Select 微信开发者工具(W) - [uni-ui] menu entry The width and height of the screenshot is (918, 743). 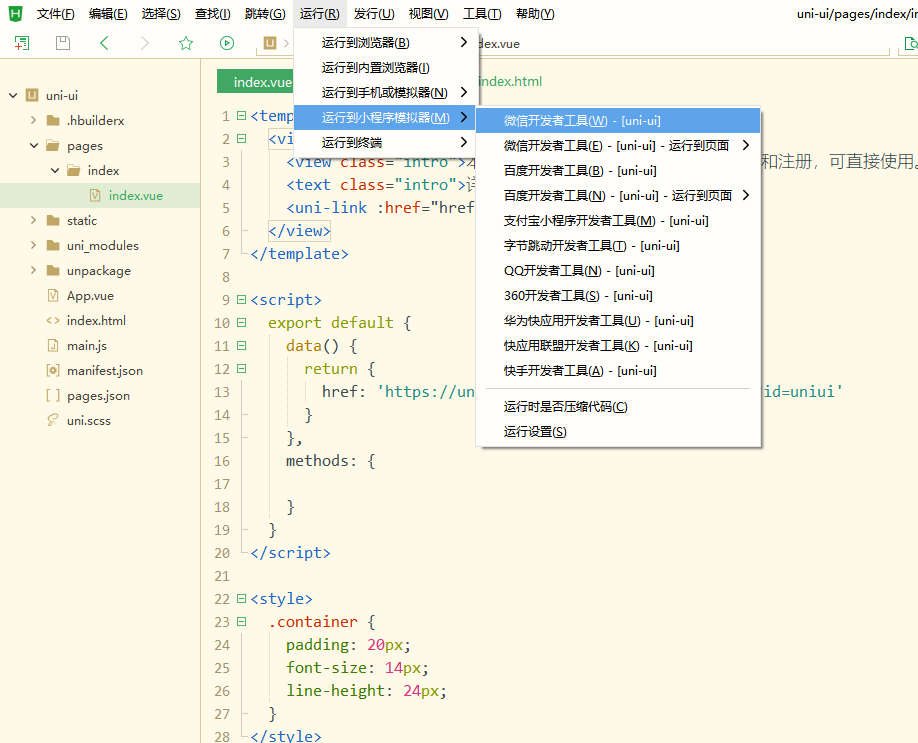click(582, 121)
